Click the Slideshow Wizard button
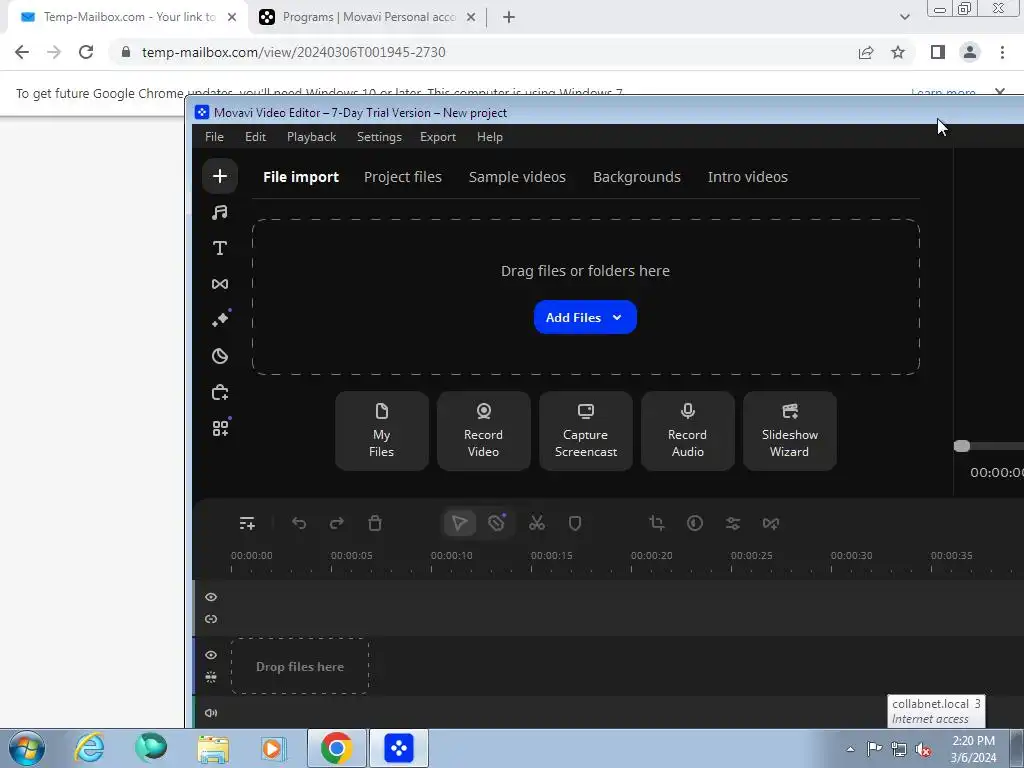The image size is (1024, 768). coord(790,431)
